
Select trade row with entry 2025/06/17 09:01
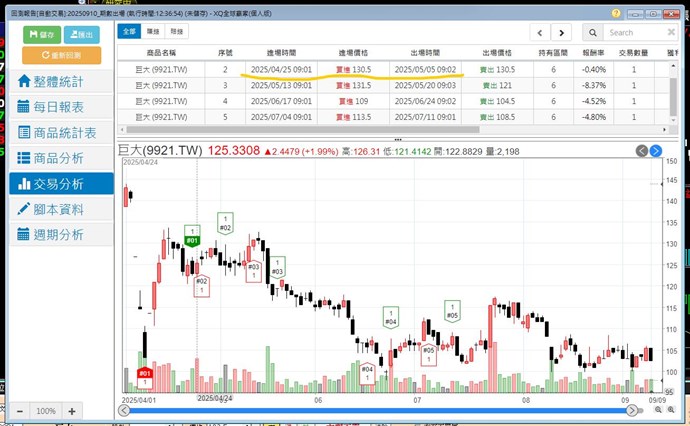[x=393, y=101]
